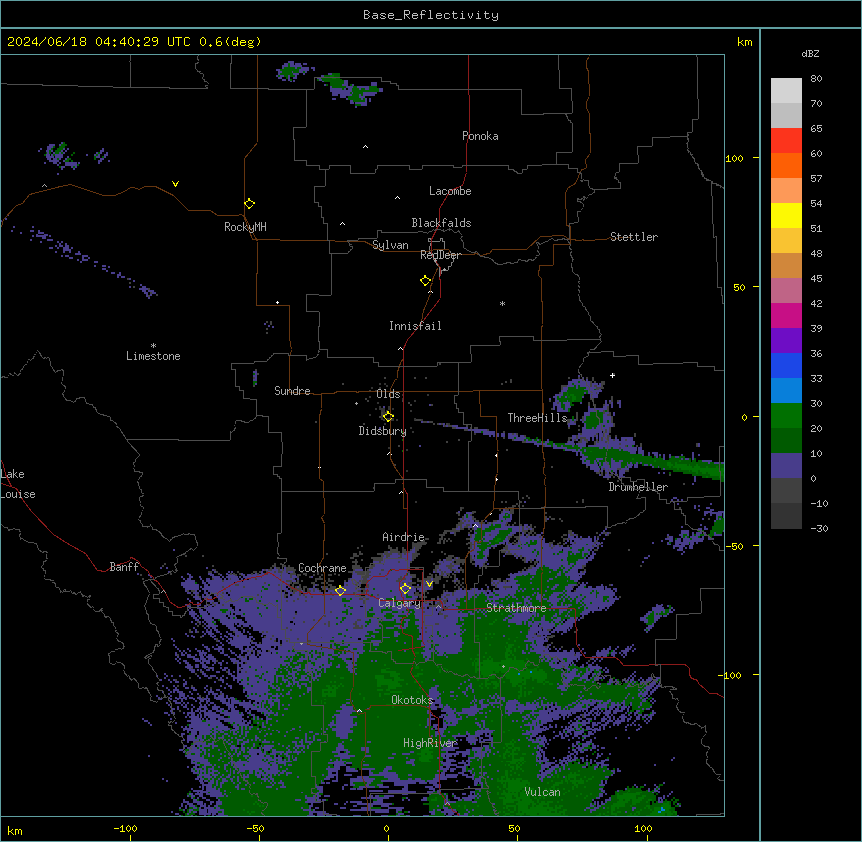Select the 39 dBZ violet swatch
Screen dimensions: 862x842
(786, 340)
